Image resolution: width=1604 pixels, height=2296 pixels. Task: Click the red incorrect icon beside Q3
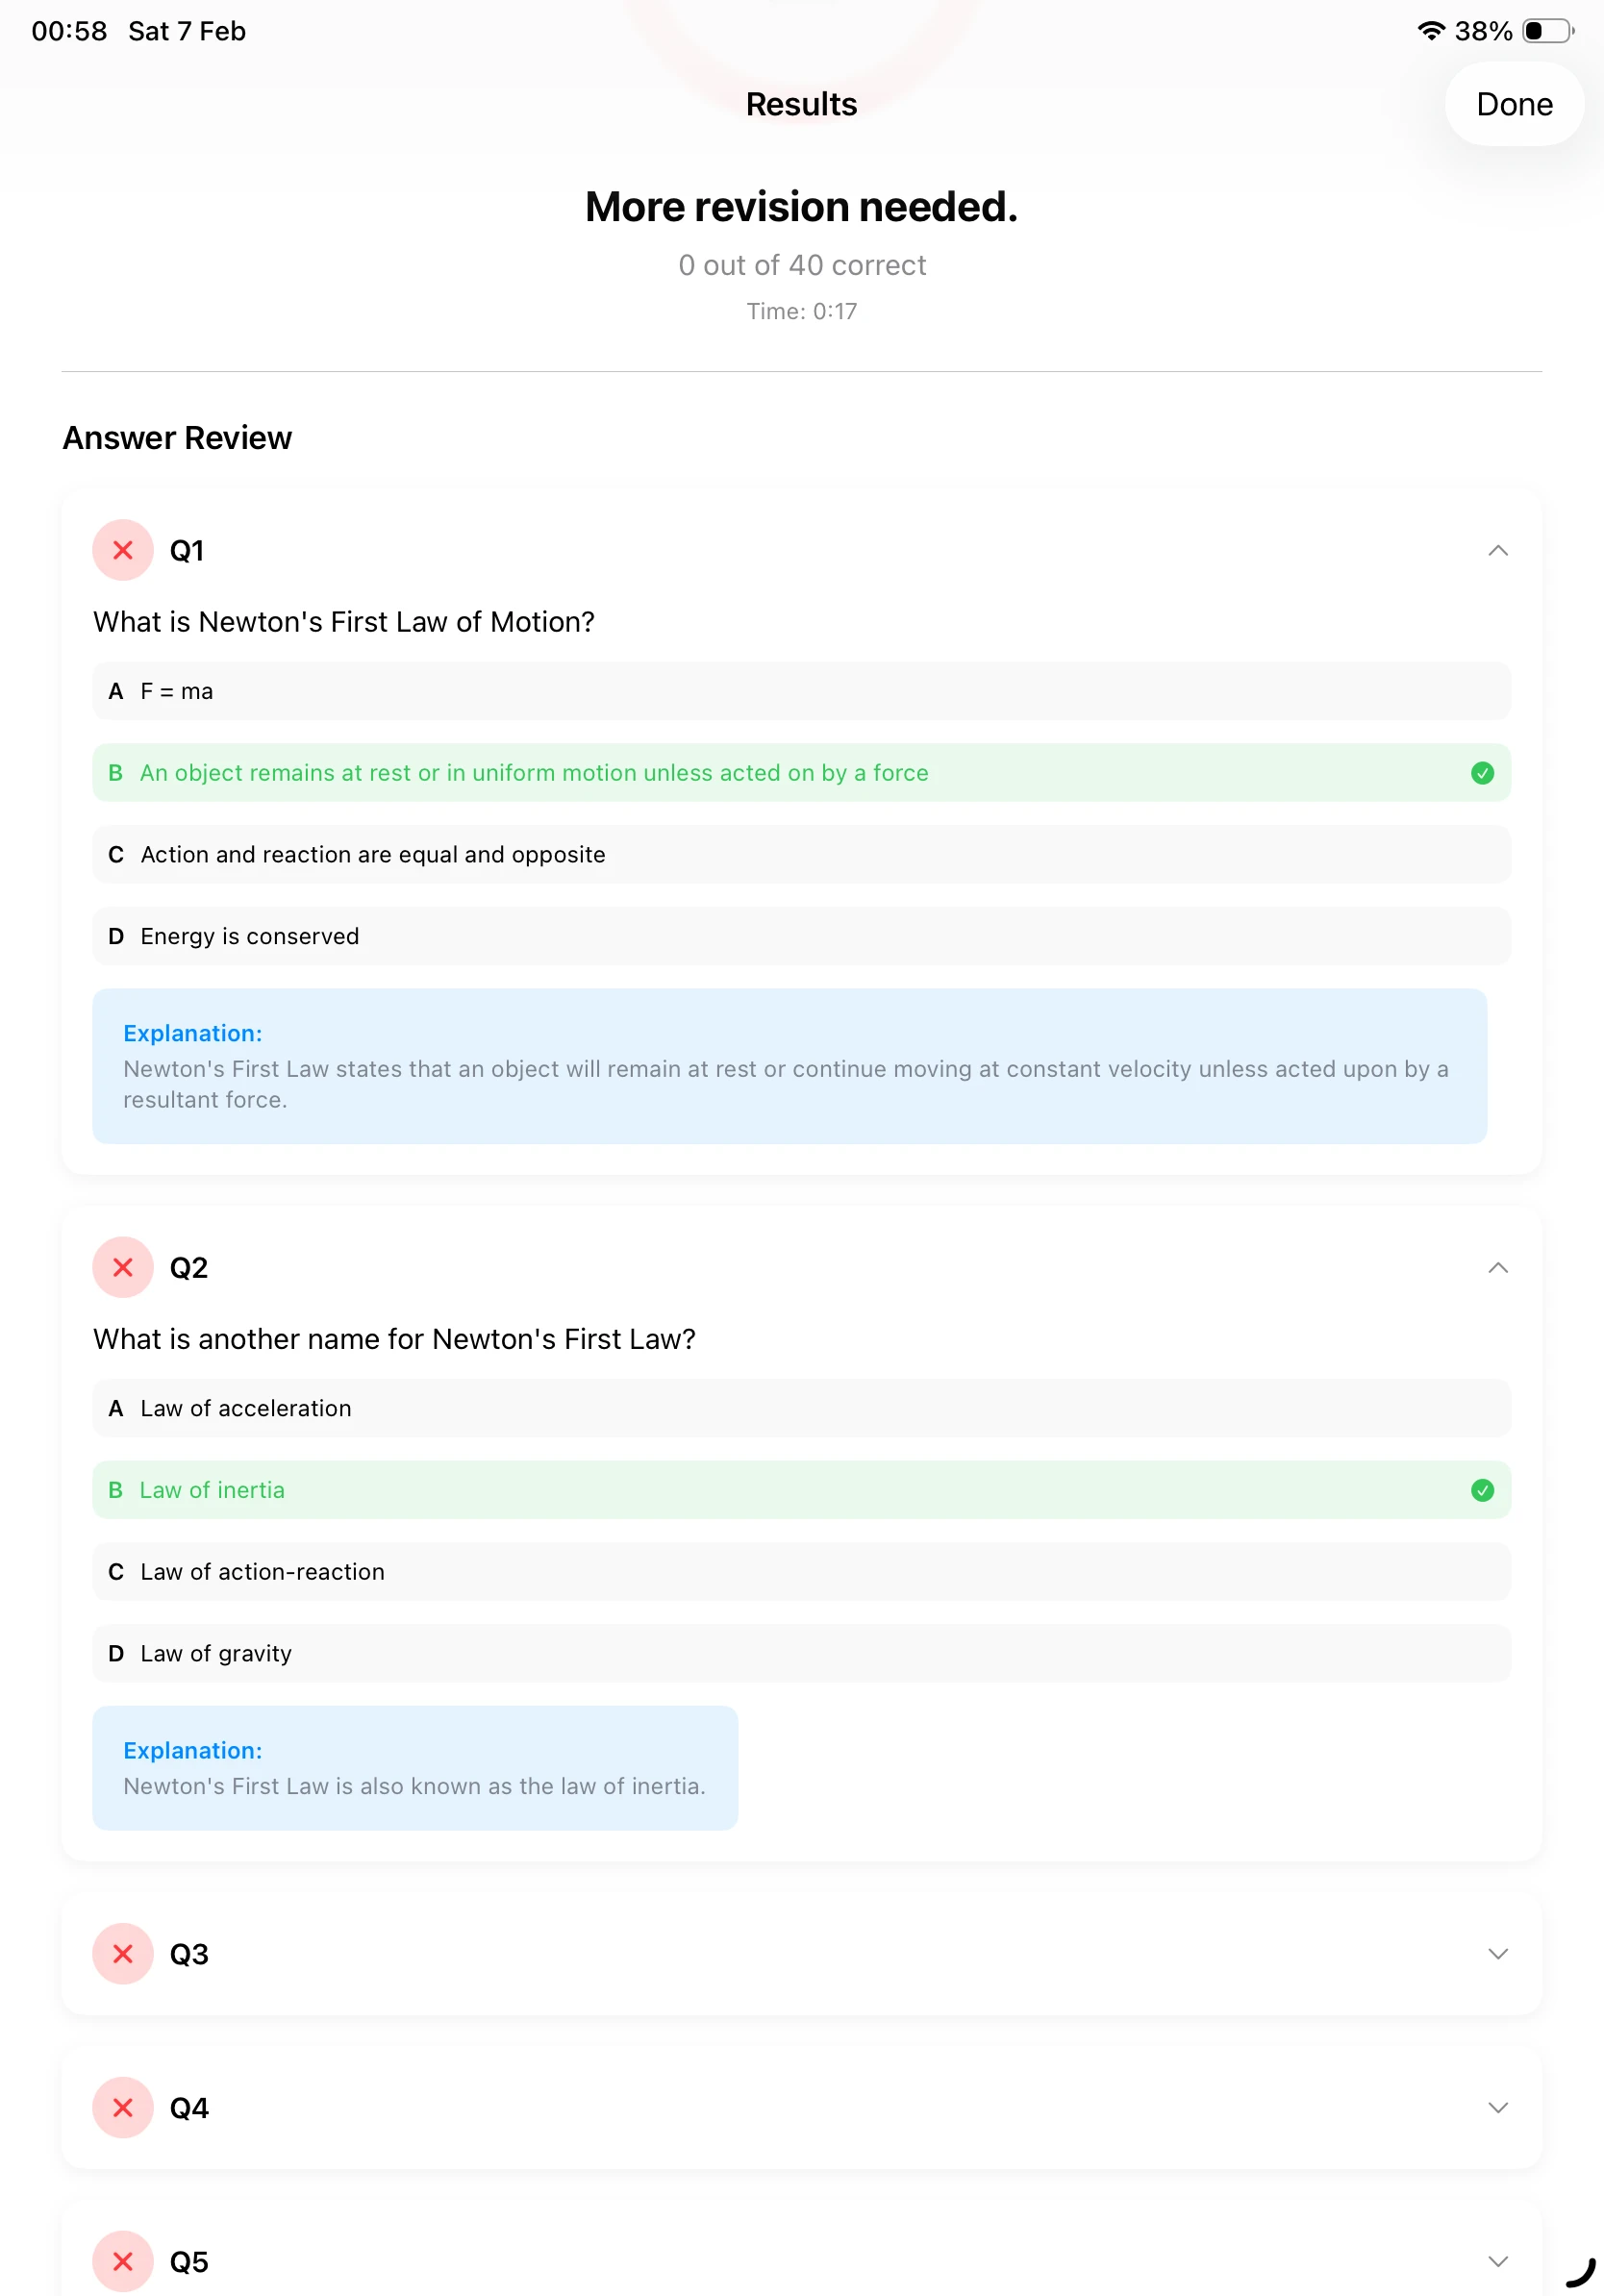click(122, 1954)
